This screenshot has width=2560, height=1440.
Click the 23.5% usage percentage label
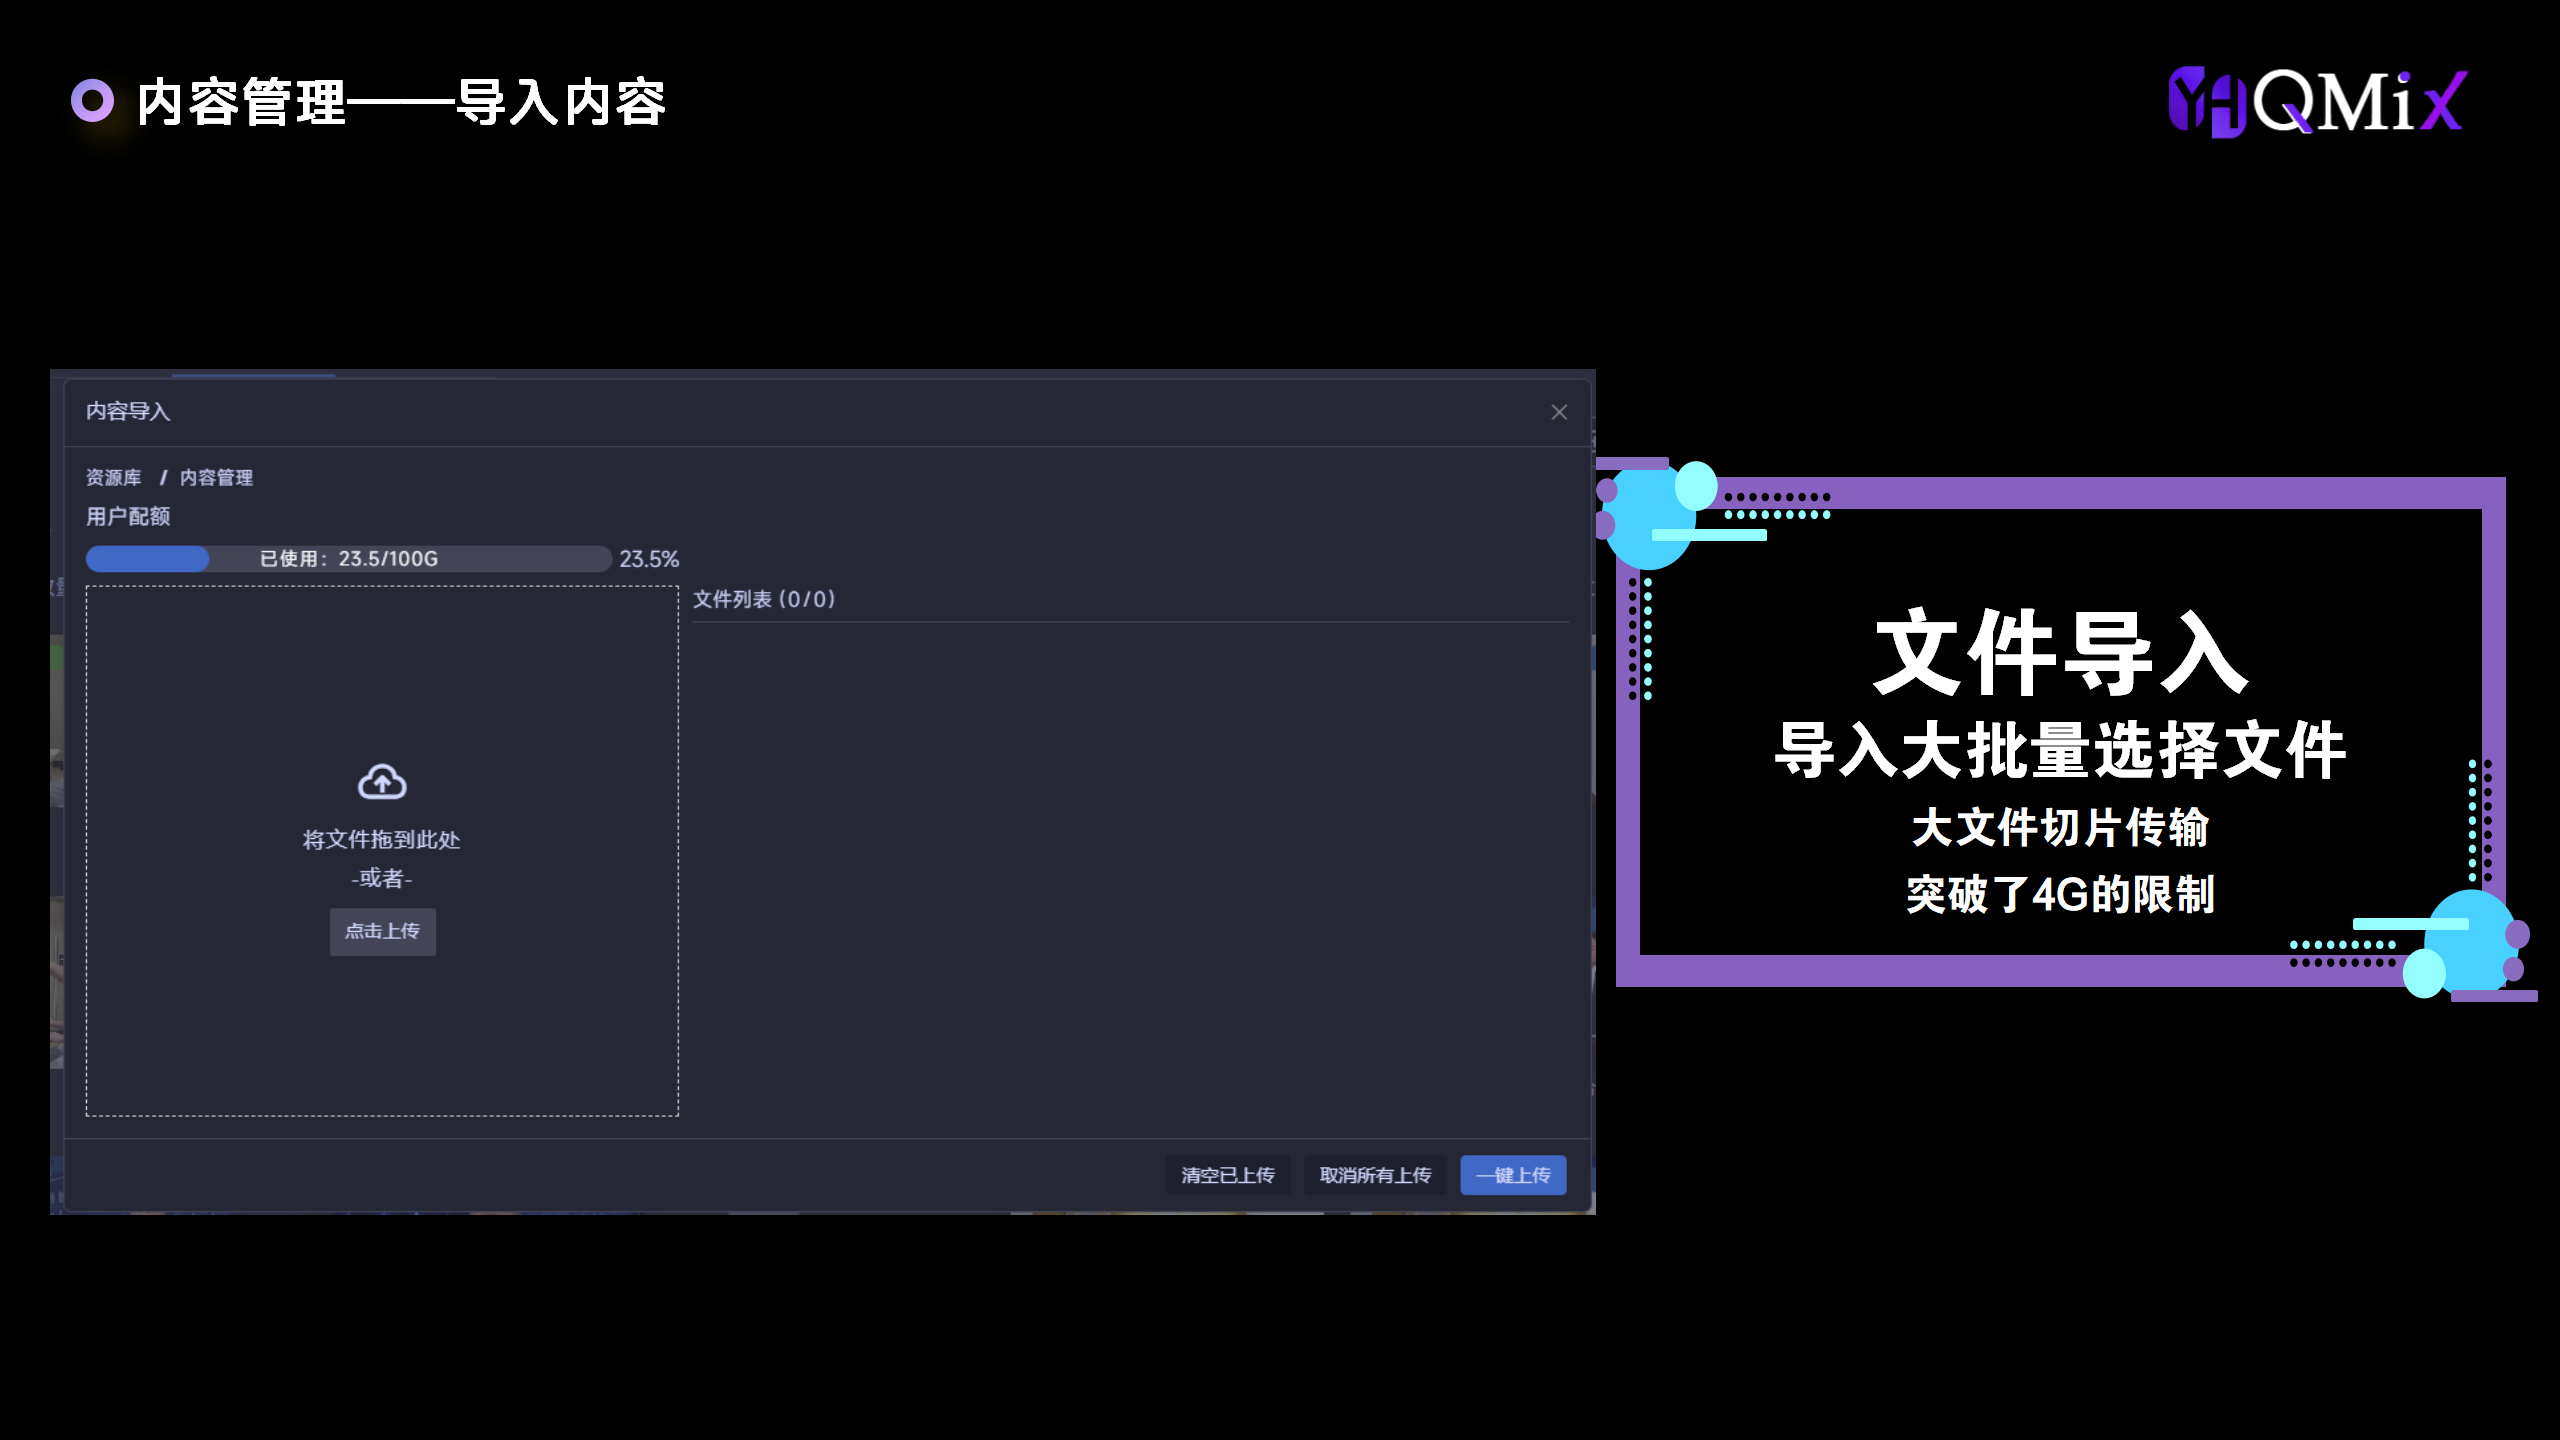tap(649, 559)
